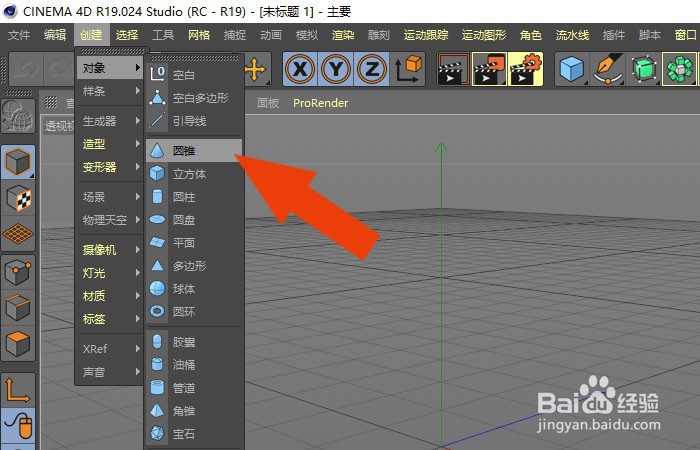The image size is (700, 450).
Task: Choose 空白多边形 empty polygon entry
Action: click(194, 98)
